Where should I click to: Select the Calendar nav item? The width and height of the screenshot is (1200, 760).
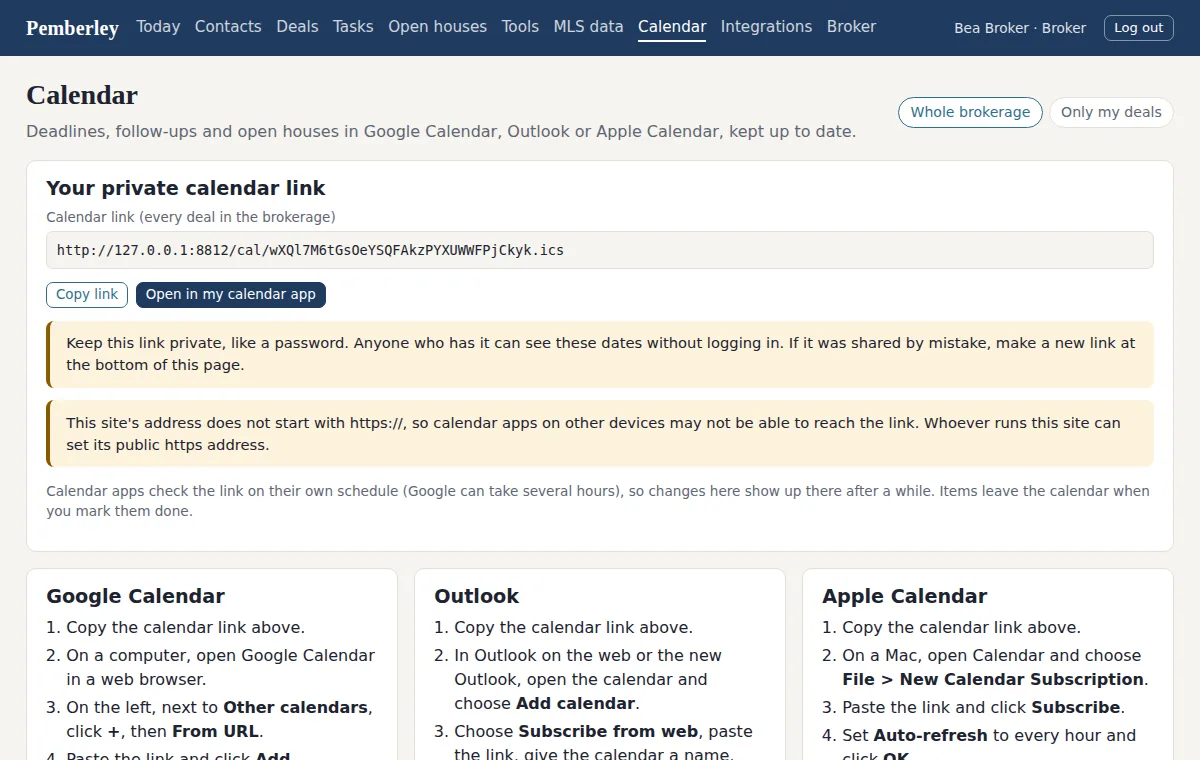[x=672, y=27]
